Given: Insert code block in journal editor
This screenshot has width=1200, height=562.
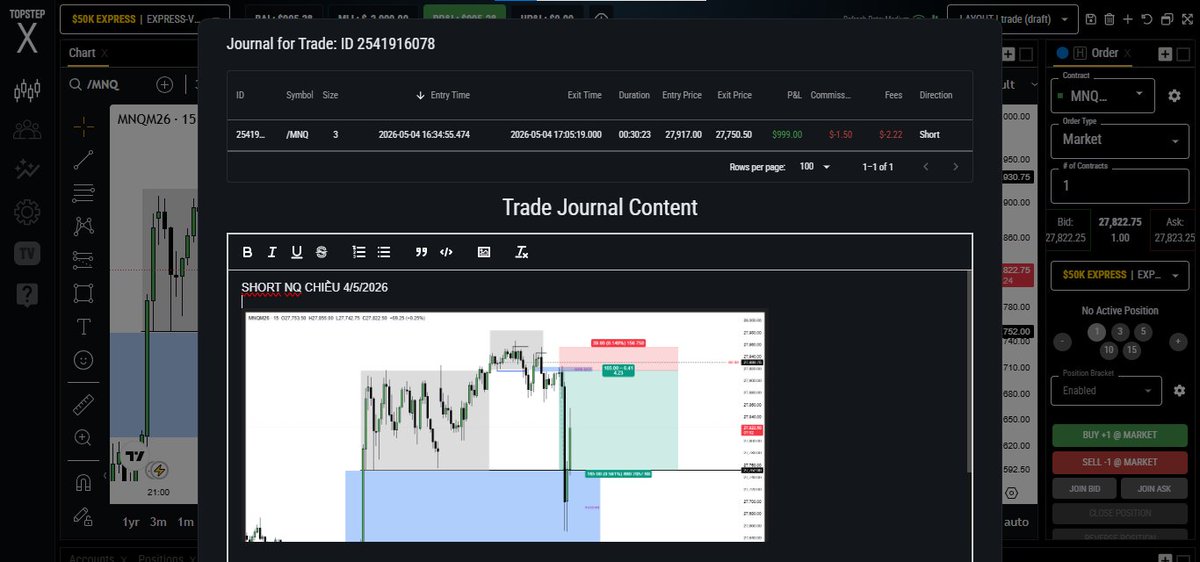Looking at the screenshot, I should [446, 252].
